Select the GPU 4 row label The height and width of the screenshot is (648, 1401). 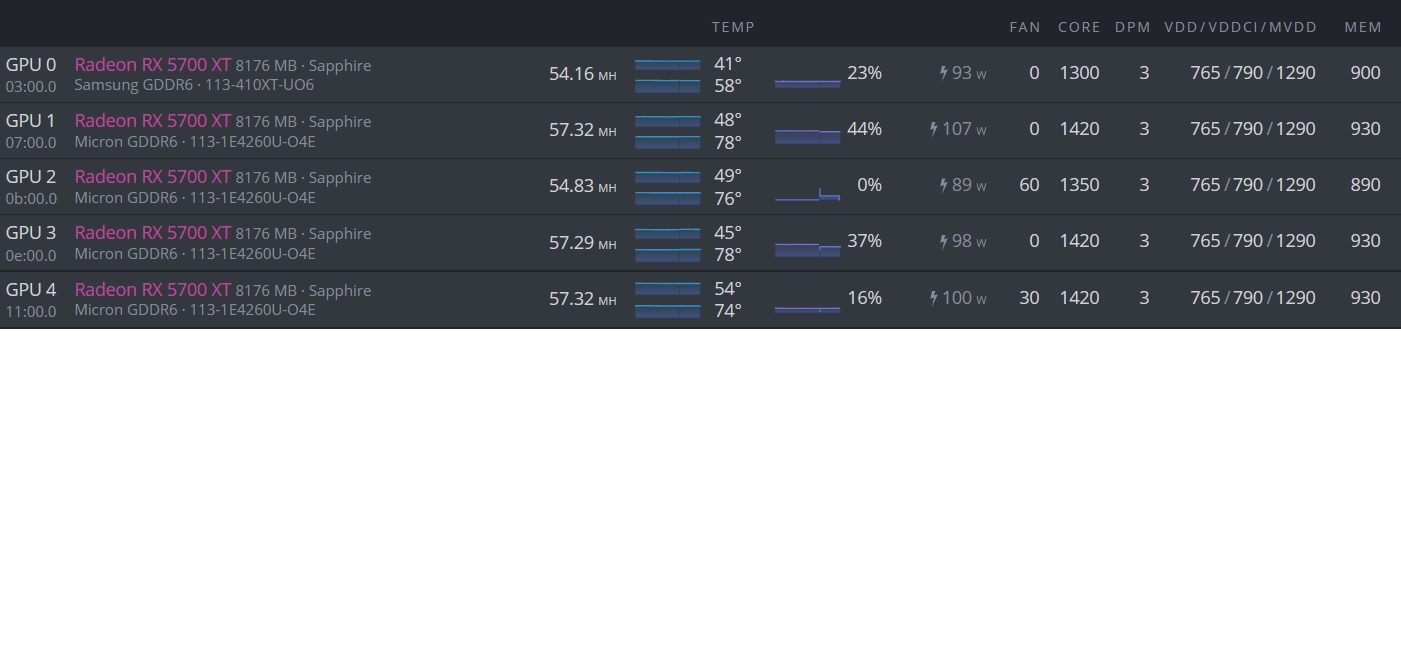pyautogui.click(x=31, y=290)
